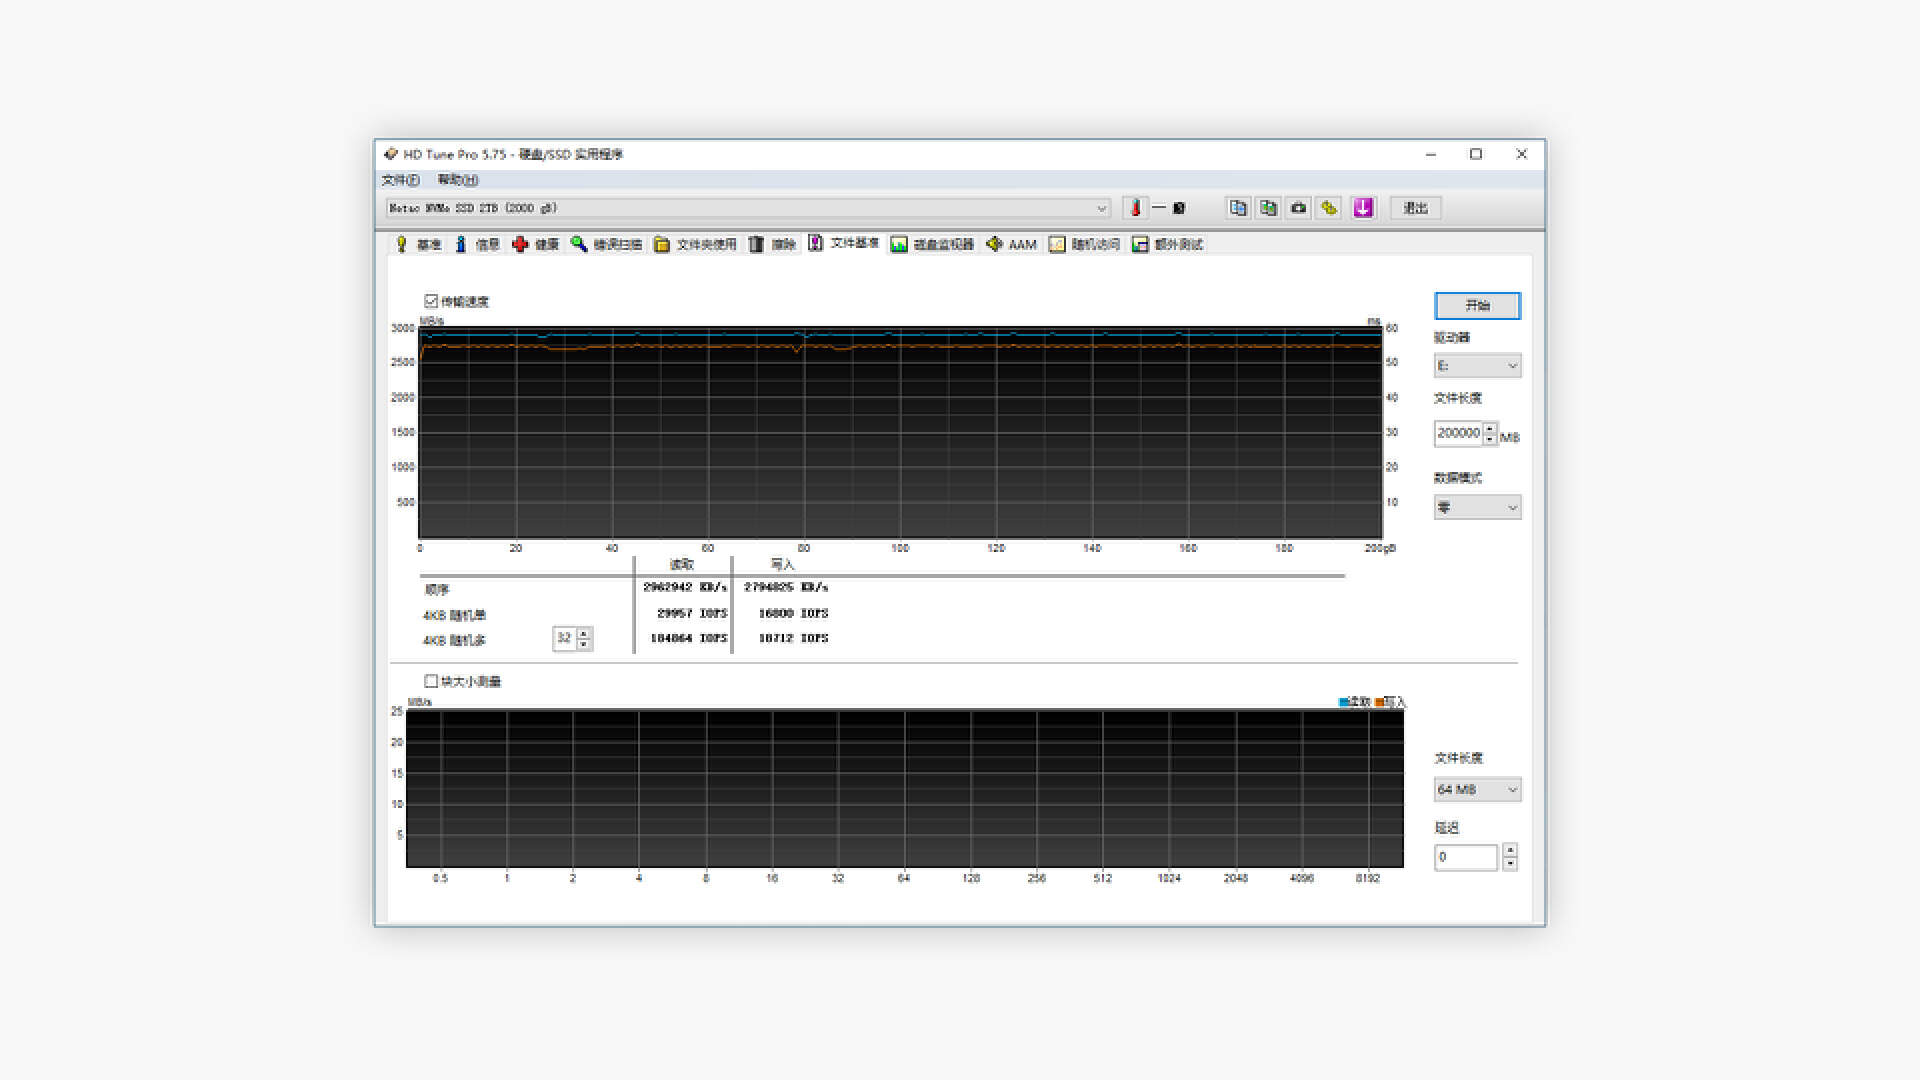Click the yellow options icon in toolbar
1920x1080 pixels.
tap(1328, 208)
